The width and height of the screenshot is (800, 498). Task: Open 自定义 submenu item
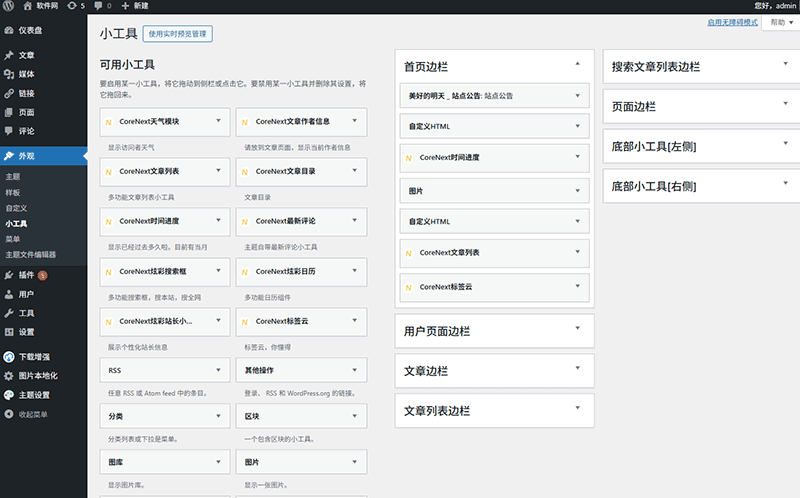pos(16,208)
